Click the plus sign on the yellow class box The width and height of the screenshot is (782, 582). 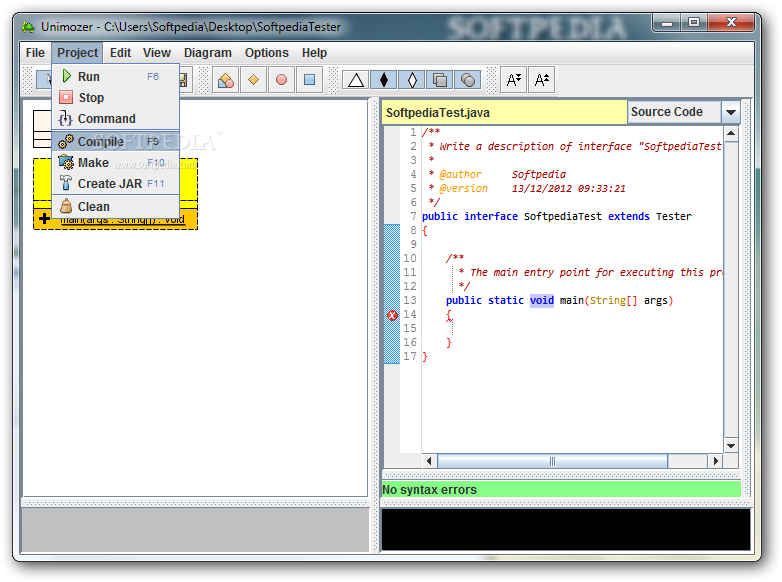pos(44,218)
